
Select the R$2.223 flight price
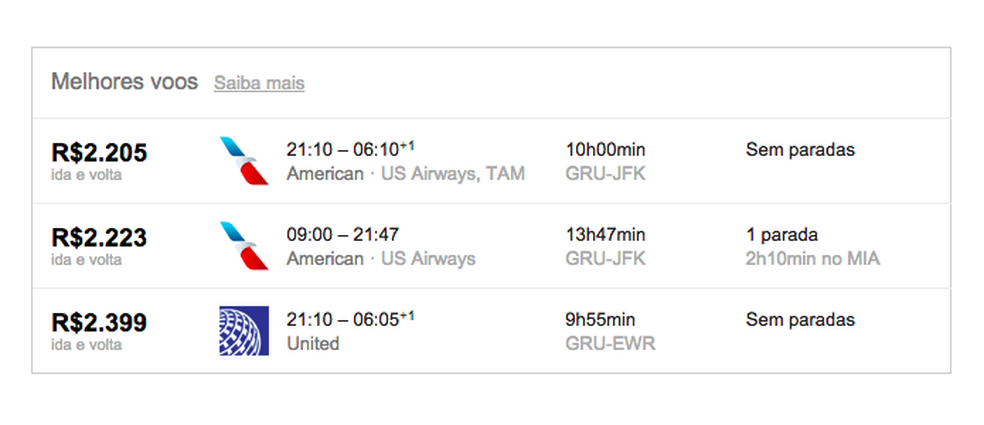tap(99, 238)
